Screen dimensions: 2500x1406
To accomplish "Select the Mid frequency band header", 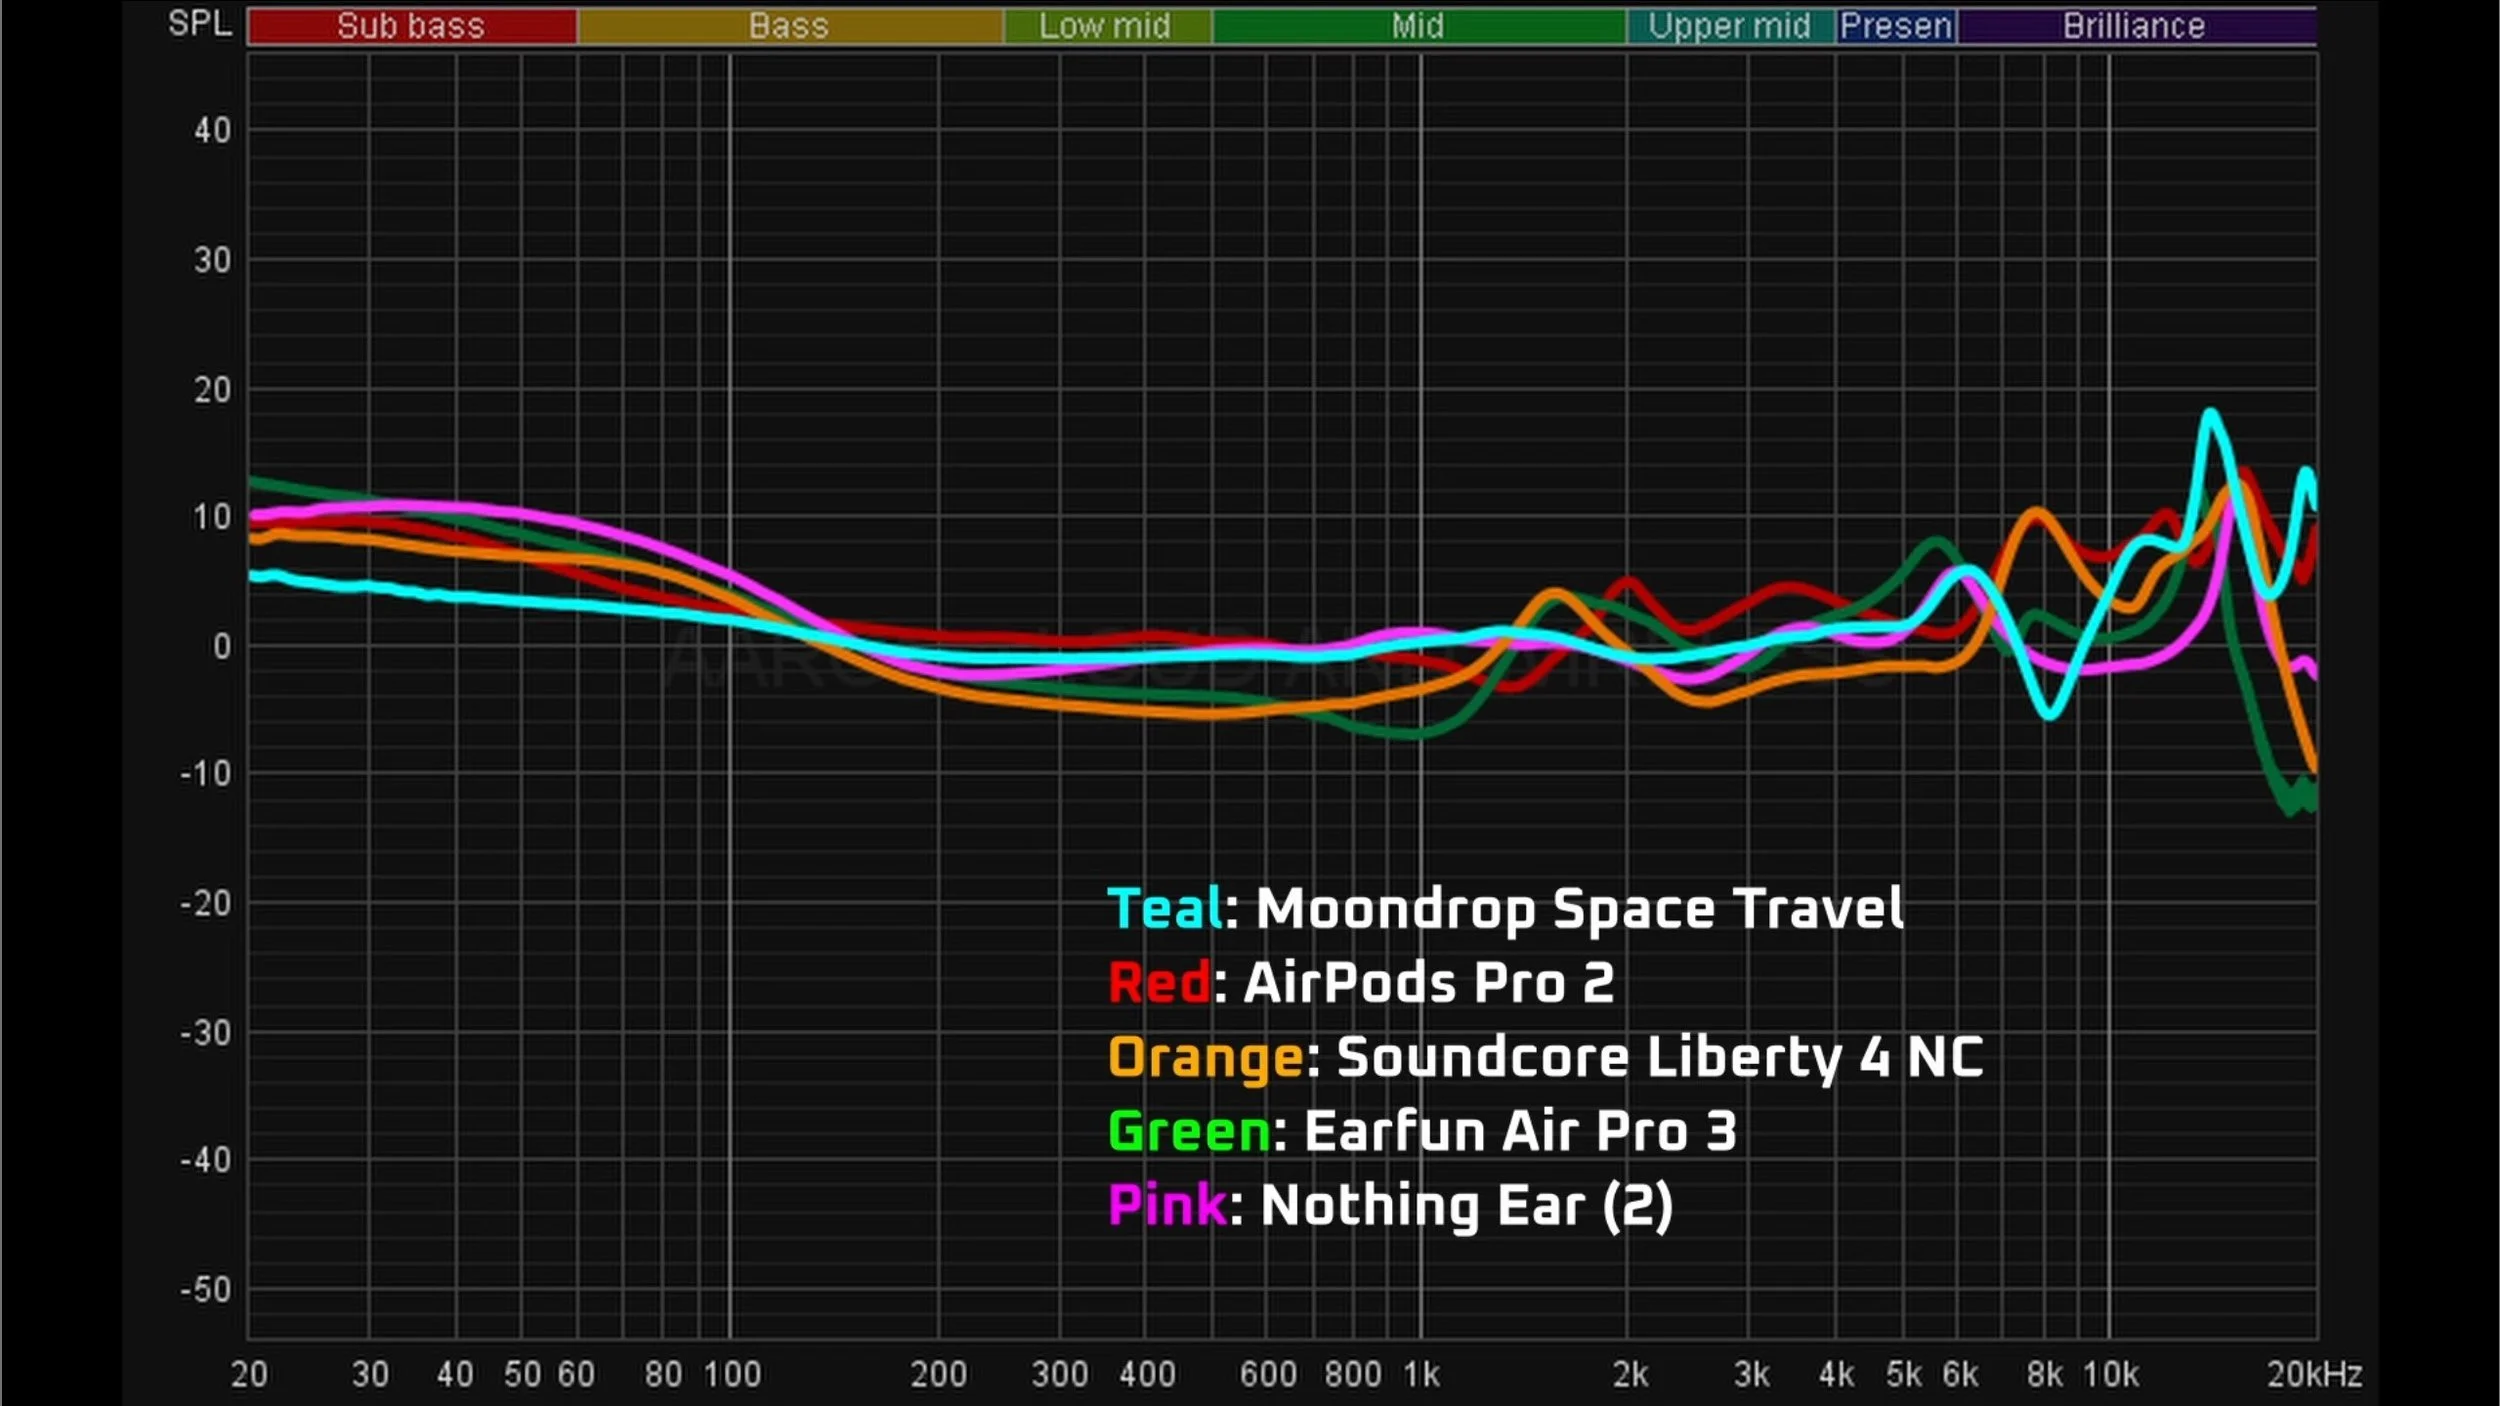I will (1418, 26).
